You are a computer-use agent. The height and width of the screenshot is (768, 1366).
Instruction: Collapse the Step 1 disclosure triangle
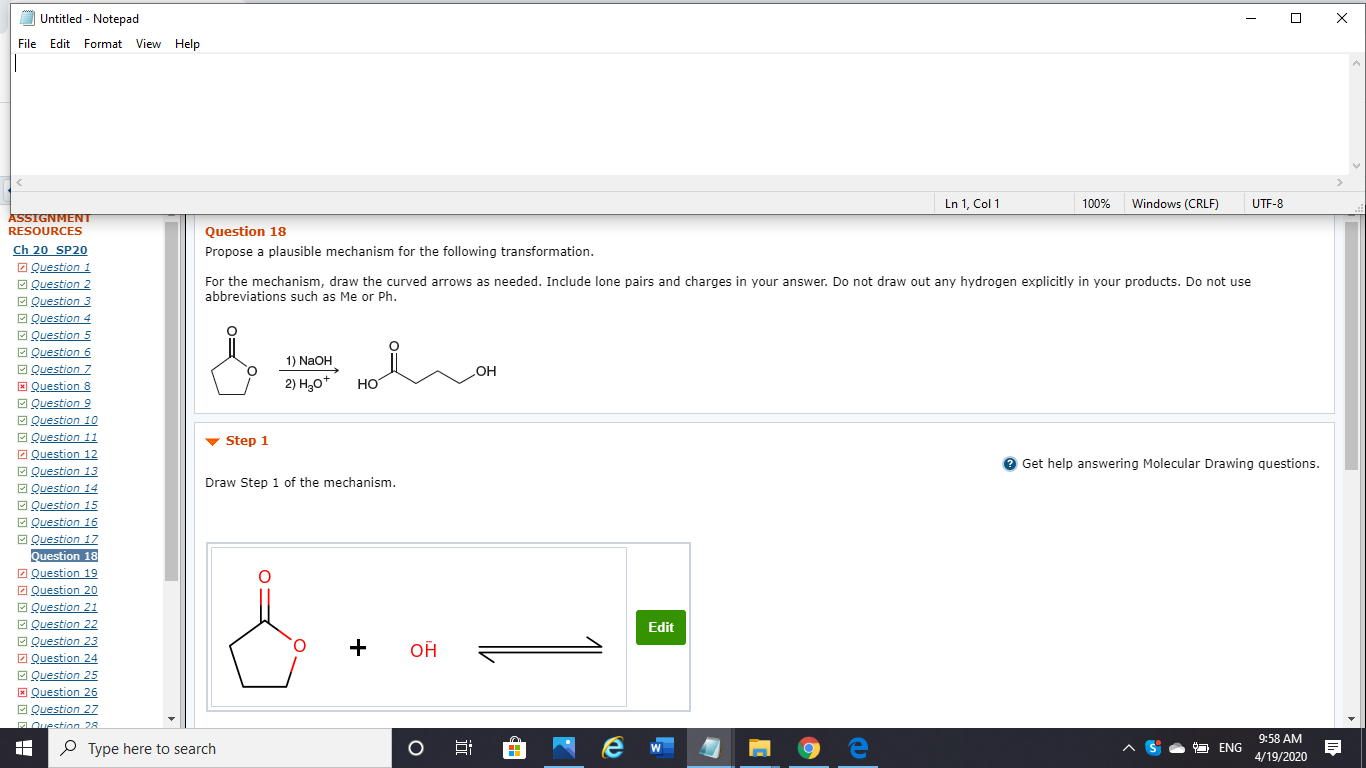click(x=211, y=440)
